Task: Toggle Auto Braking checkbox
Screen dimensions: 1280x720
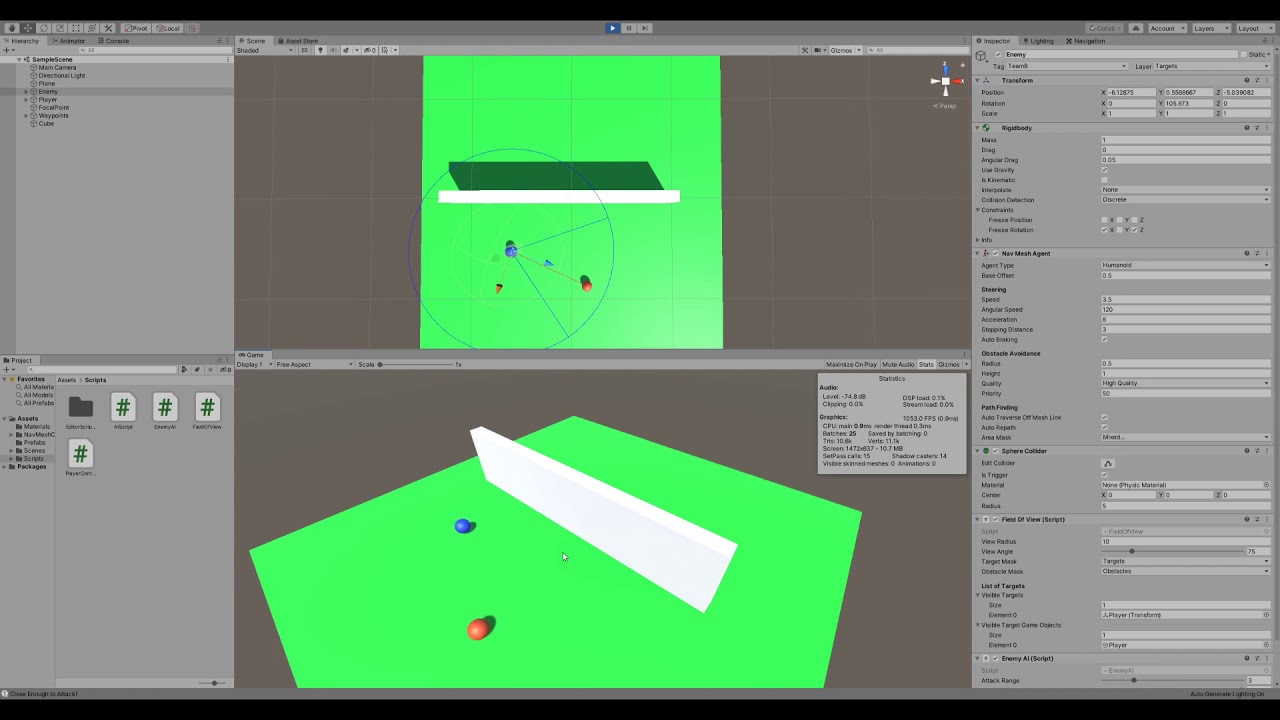Action: [1104, 339]
